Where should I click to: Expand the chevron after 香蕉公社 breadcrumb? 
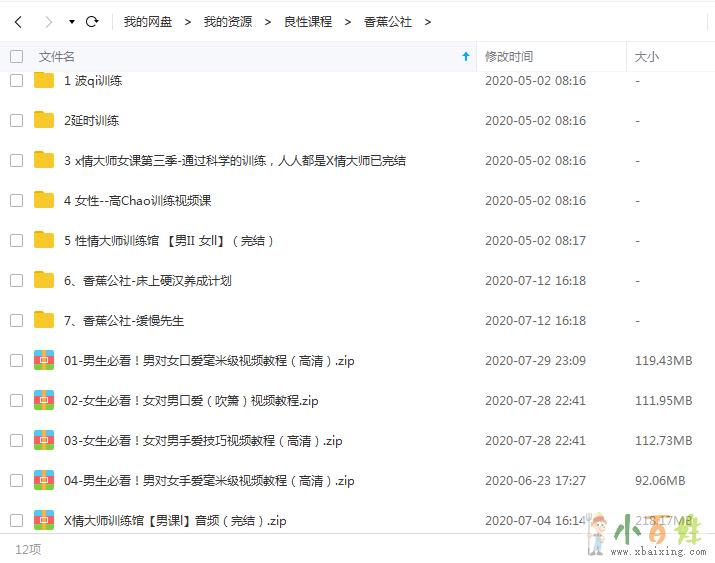[x=428, y=21]
